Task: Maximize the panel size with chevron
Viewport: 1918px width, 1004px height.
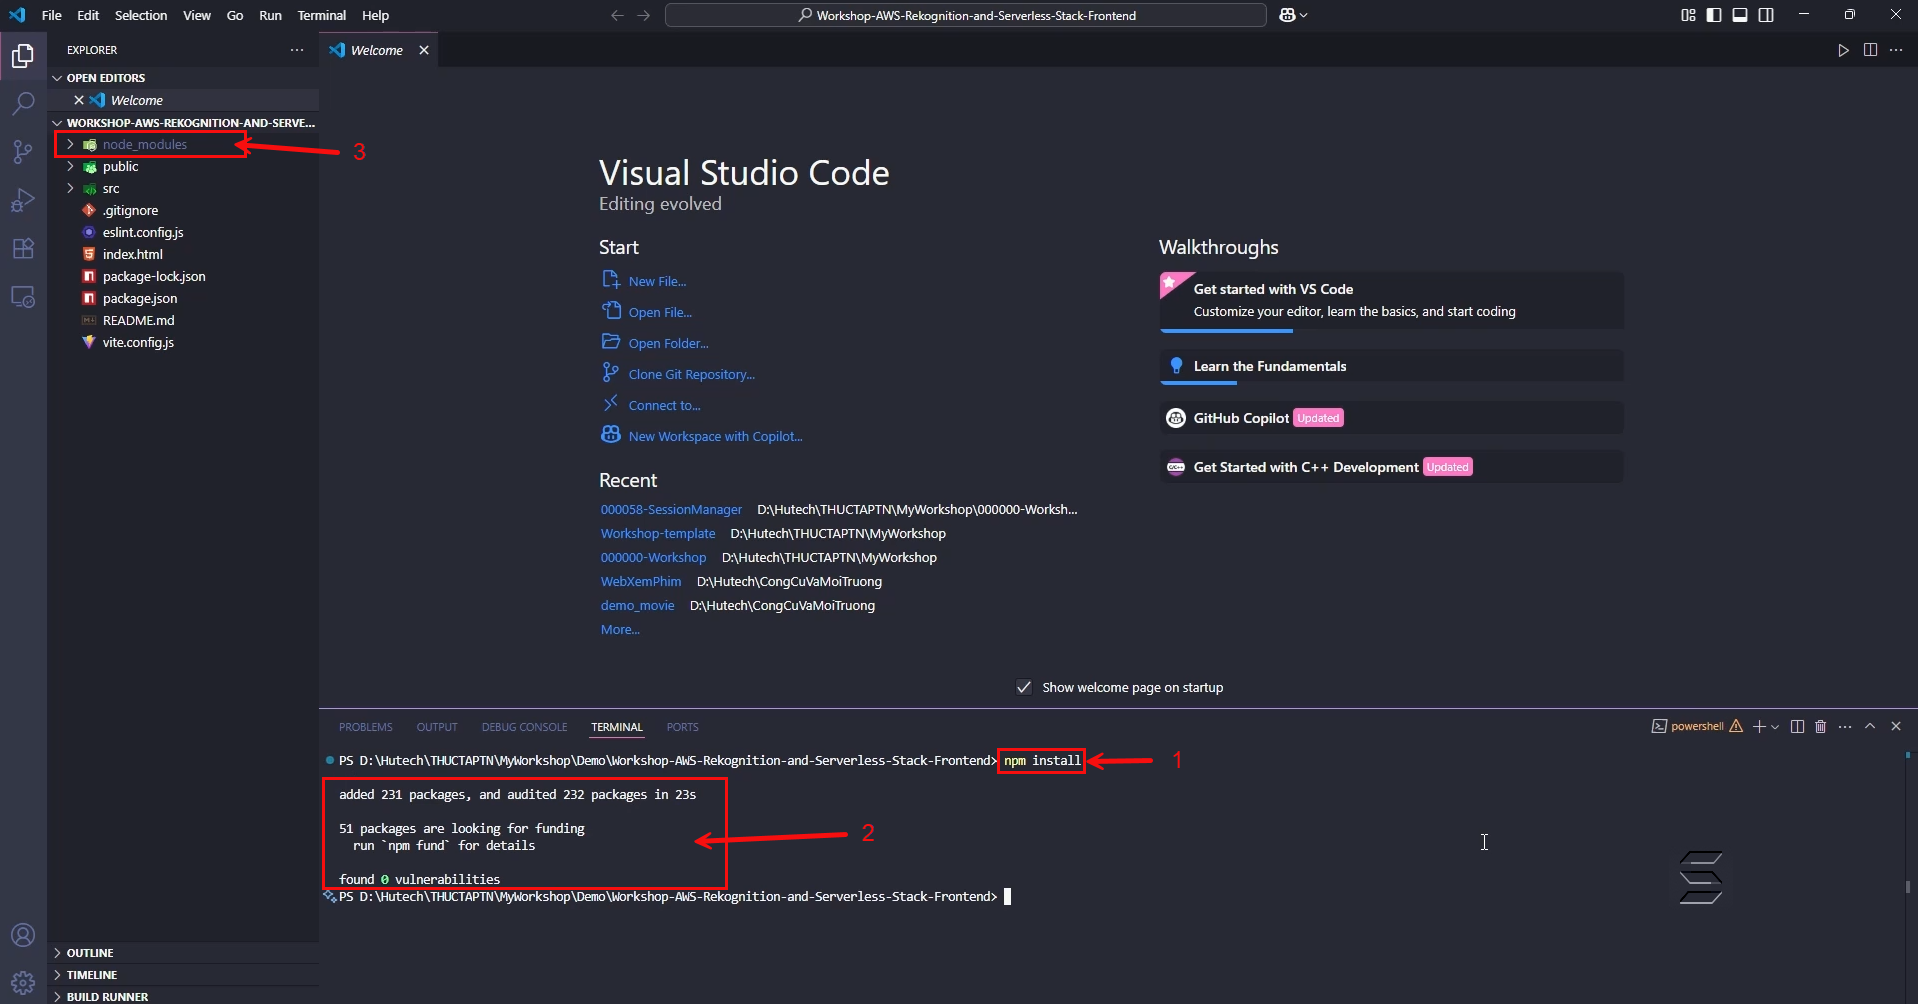Action: [x=1870, y=726]
